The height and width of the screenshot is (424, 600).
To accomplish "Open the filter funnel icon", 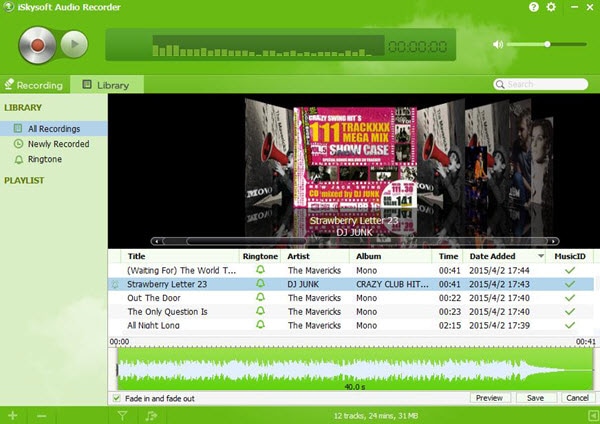I will (x=122, y=416).
